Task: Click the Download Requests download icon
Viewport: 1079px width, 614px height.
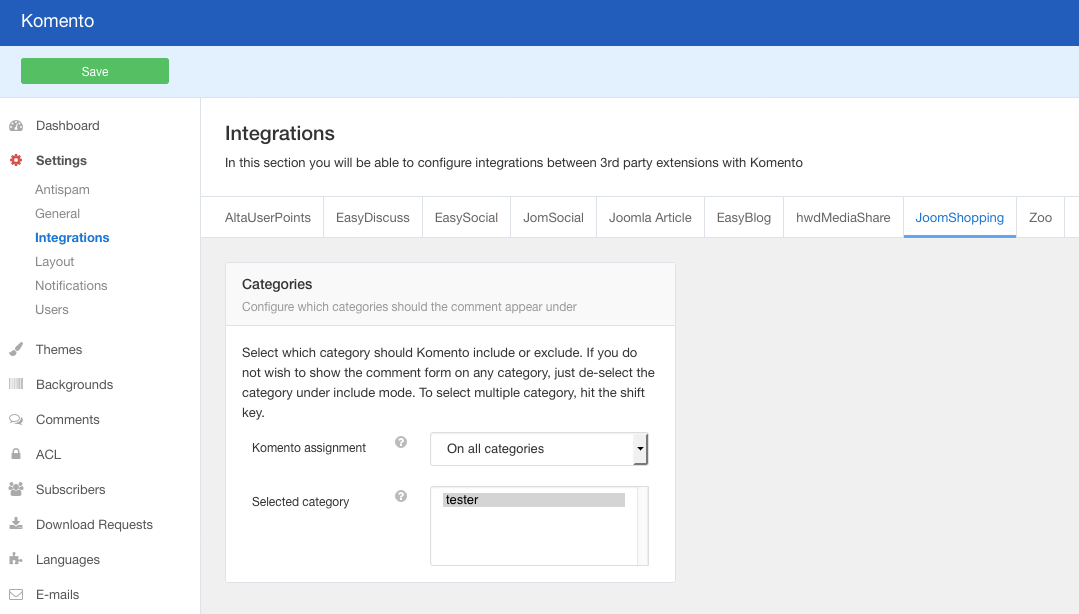Action: tap(16, 524)
